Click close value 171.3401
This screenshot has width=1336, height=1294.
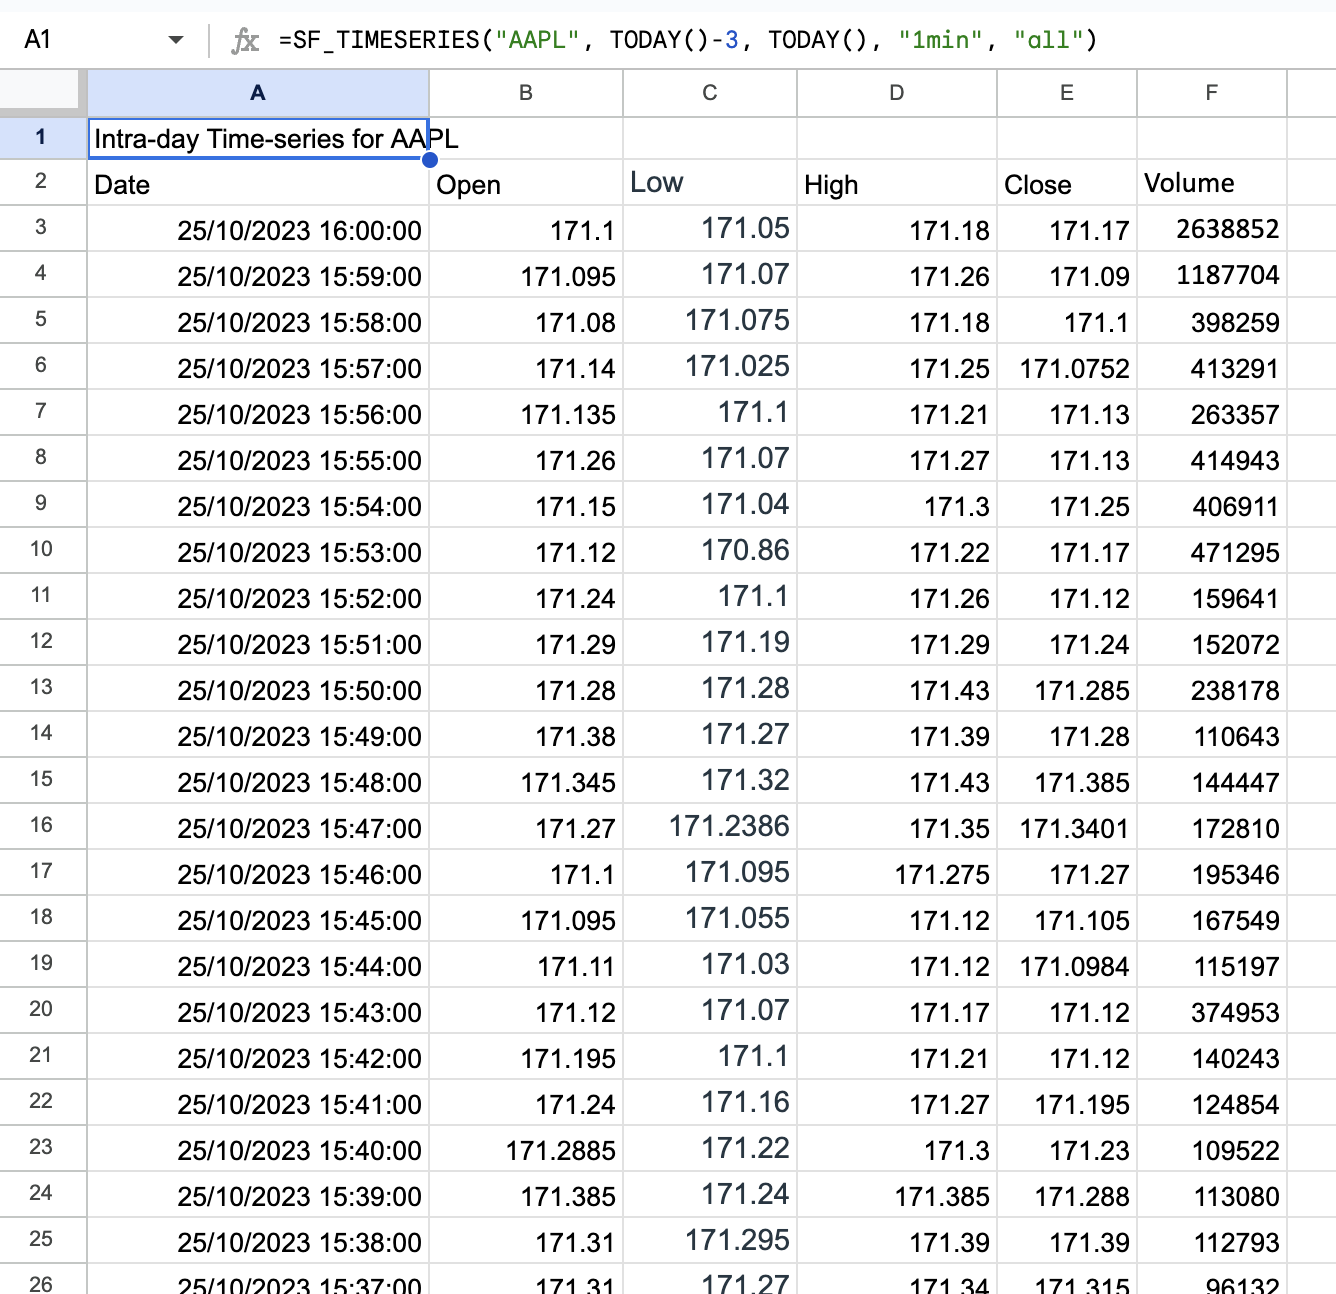click(1067, 828)
